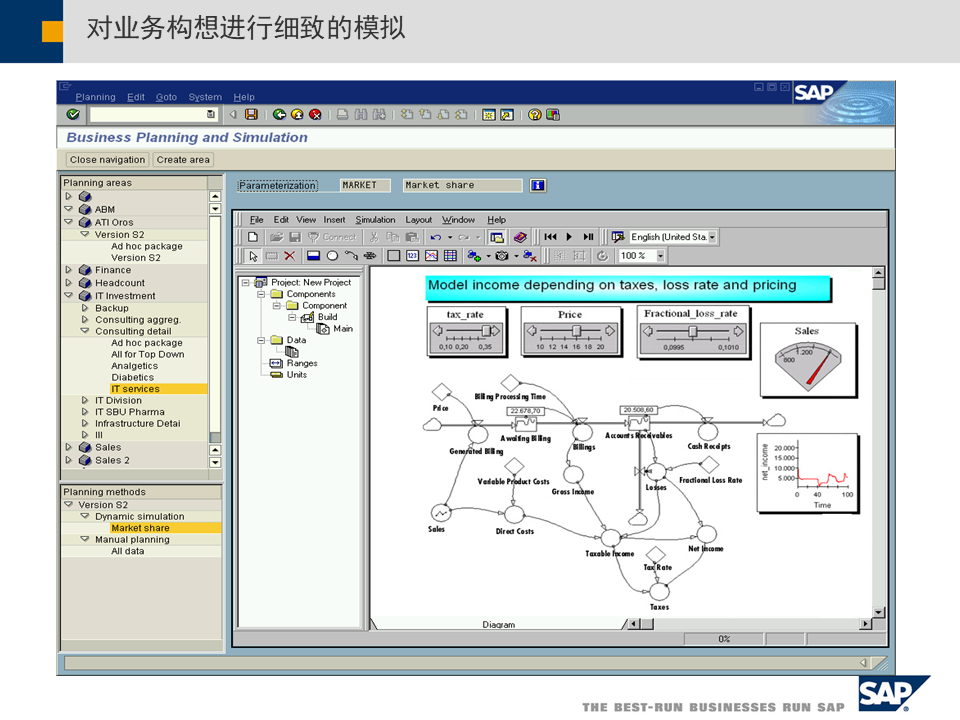This screenshot has width=960, height=720.
Task: Open the Goto menu
Action: 166,97
